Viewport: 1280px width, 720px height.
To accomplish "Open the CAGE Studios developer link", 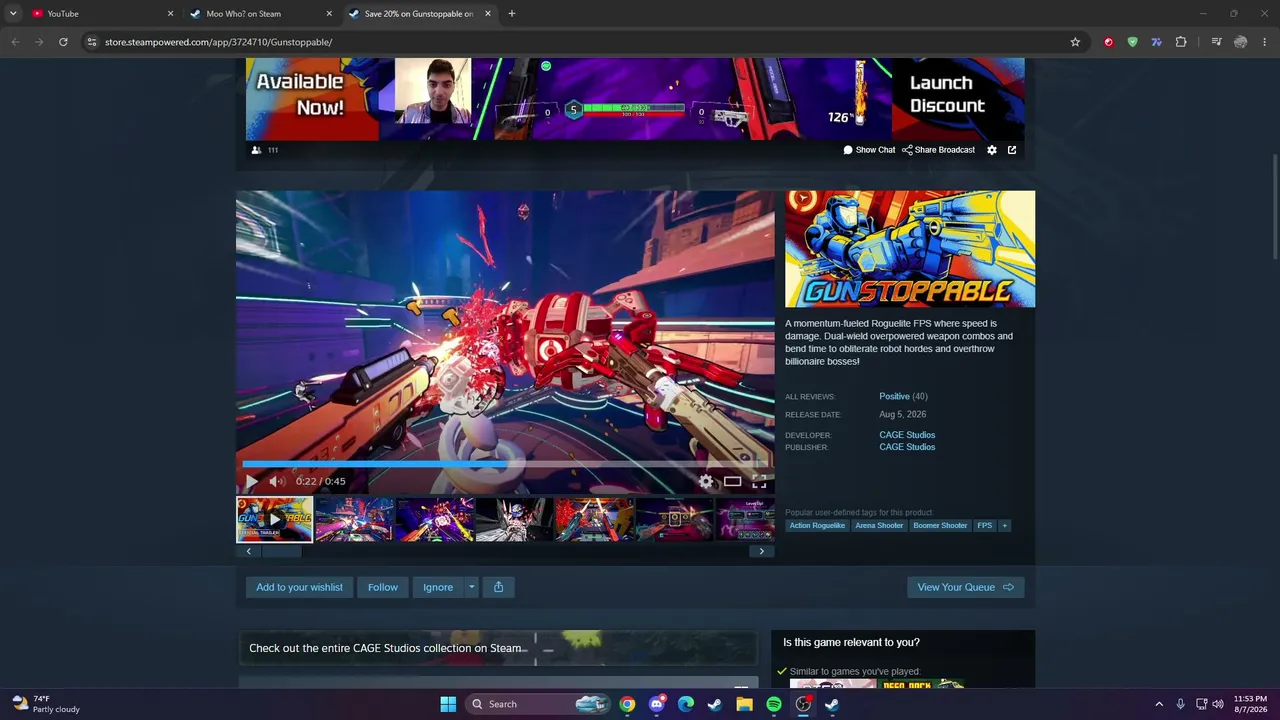I will click(907, 435).
